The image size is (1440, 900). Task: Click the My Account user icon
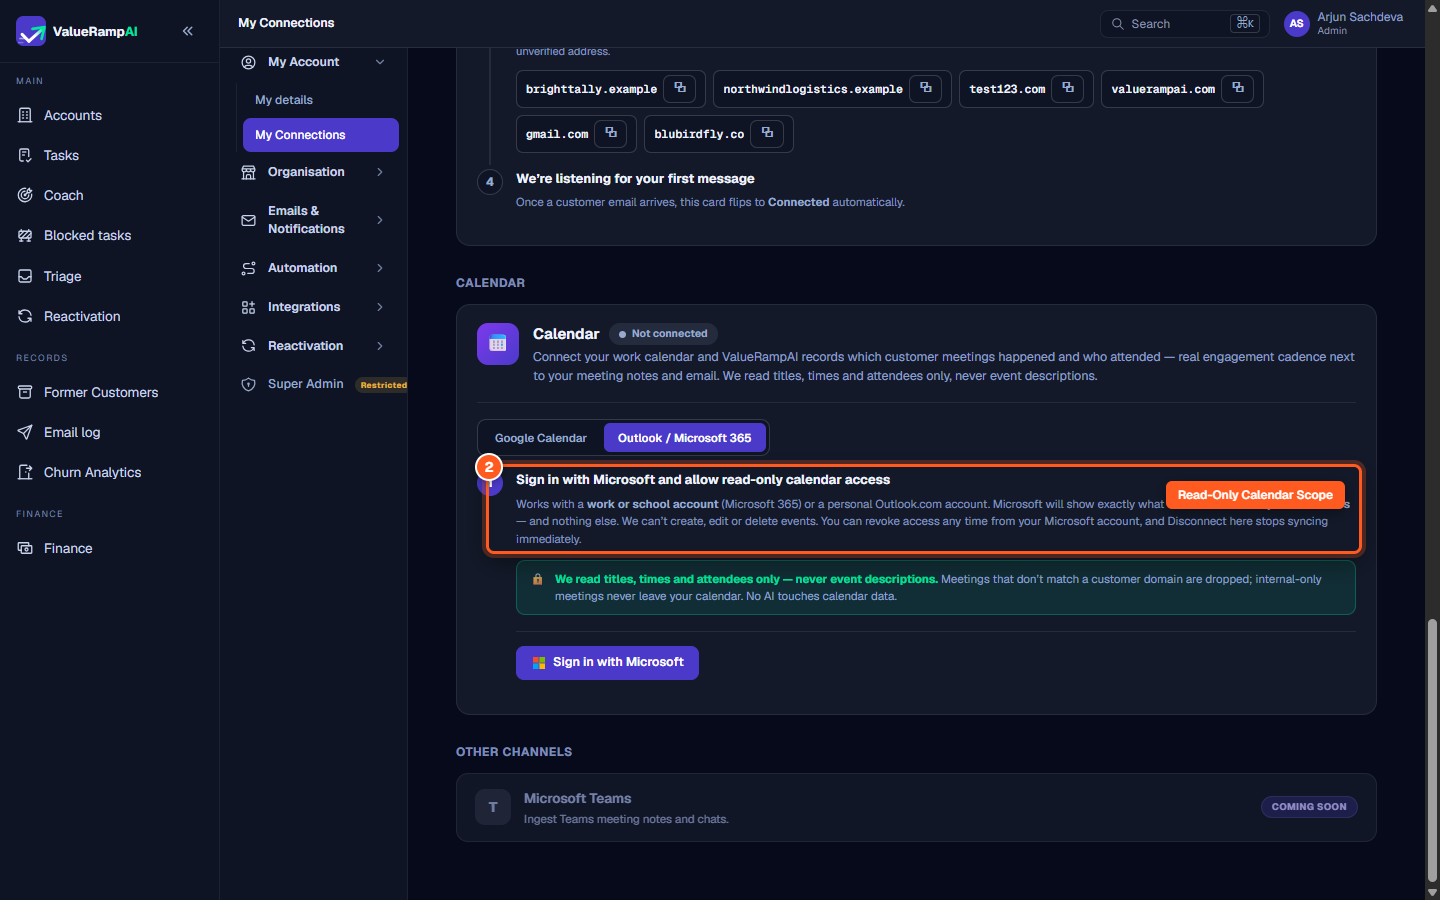(248, 62)
